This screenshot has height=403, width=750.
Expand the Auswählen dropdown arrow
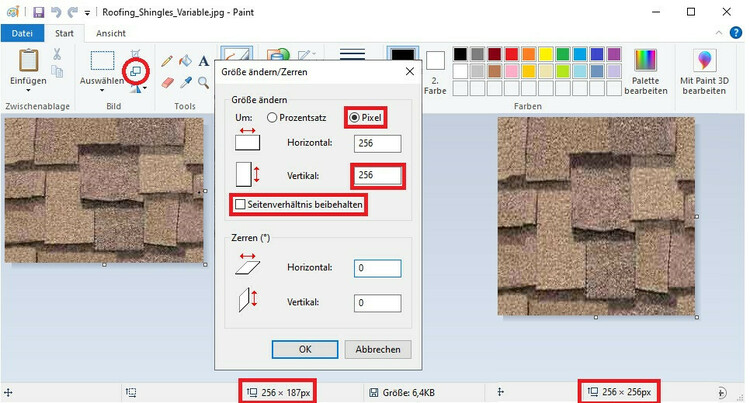[x=102, y=91]
